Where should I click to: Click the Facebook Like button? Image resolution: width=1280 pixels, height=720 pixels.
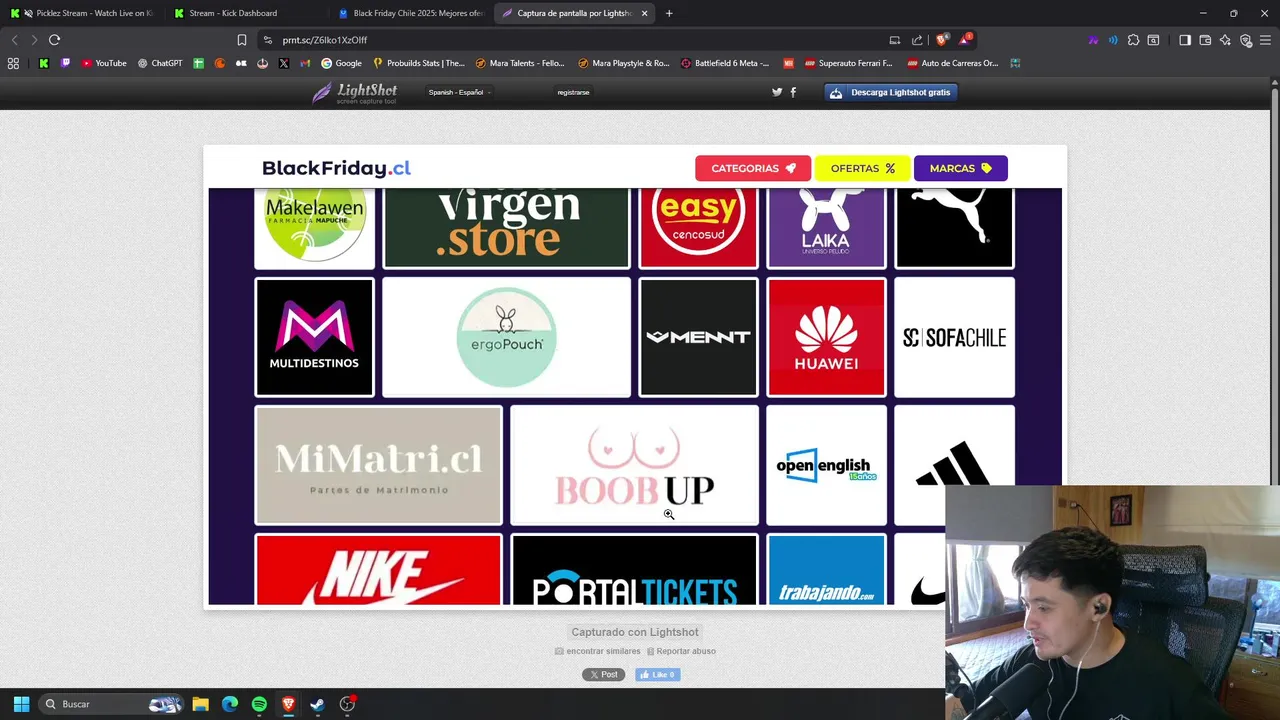pyautogui.click(x=657, y=675)
